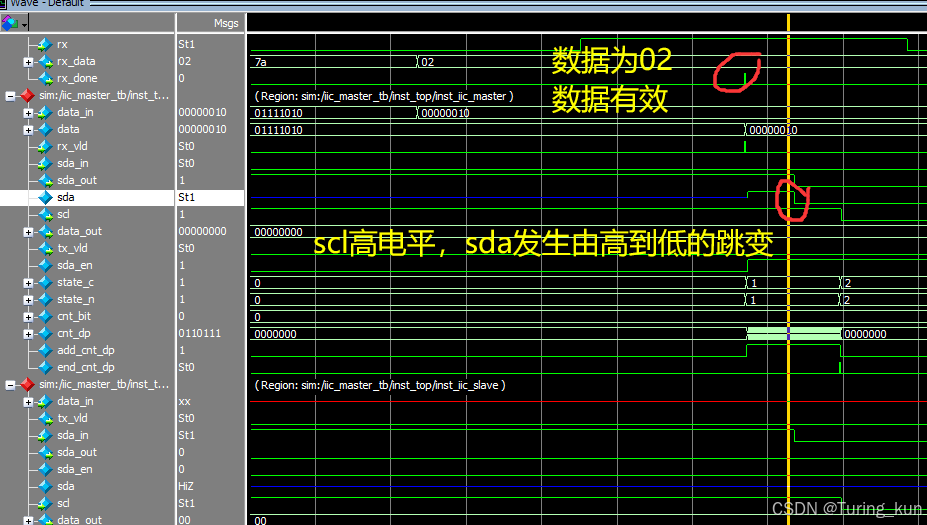Expand the master region data_in bus
Image resolution: width=927 pixels, height=525 pixels.
pos(28,112)
